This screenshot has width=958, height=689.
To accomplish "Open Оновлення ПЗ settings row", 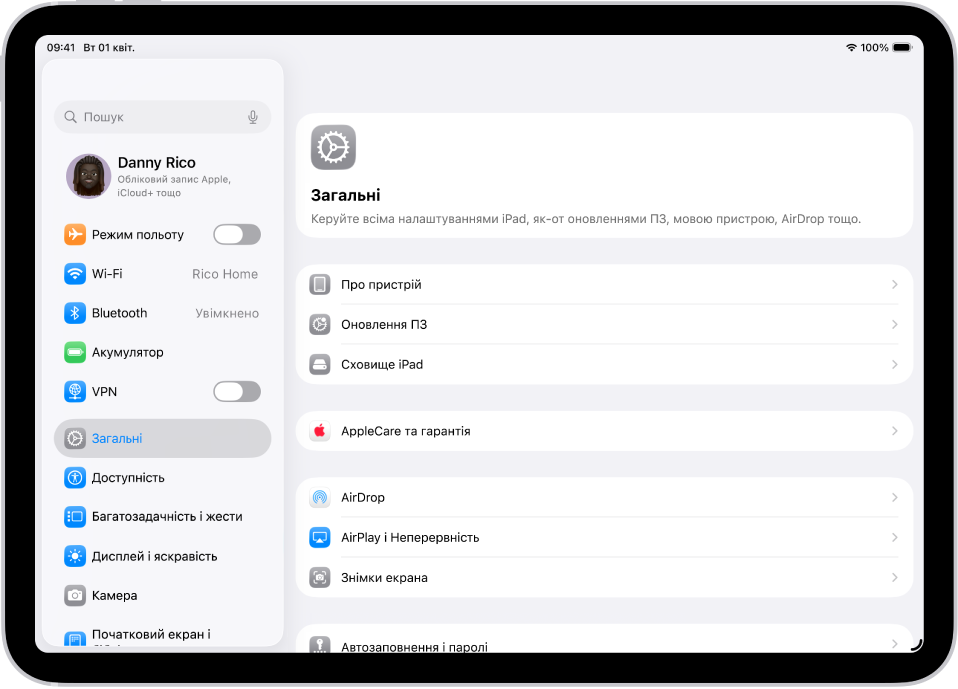I will [604, 324].
